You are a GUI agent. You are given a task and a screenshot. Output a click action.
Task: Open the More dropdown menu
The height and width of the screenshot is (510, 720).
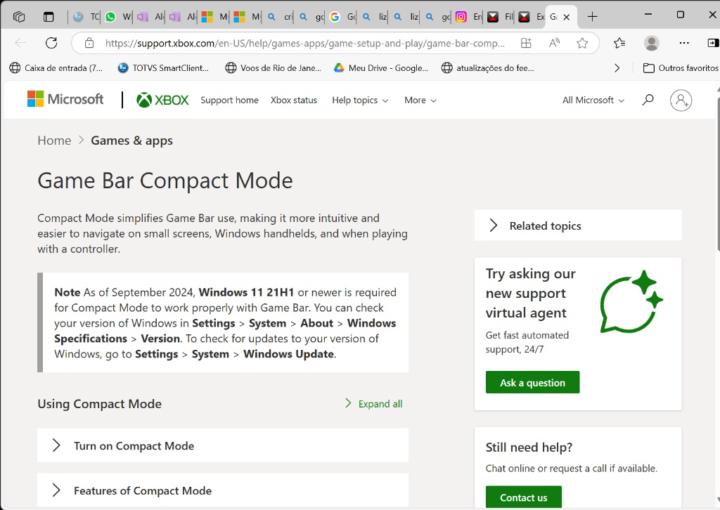[420, 100]
